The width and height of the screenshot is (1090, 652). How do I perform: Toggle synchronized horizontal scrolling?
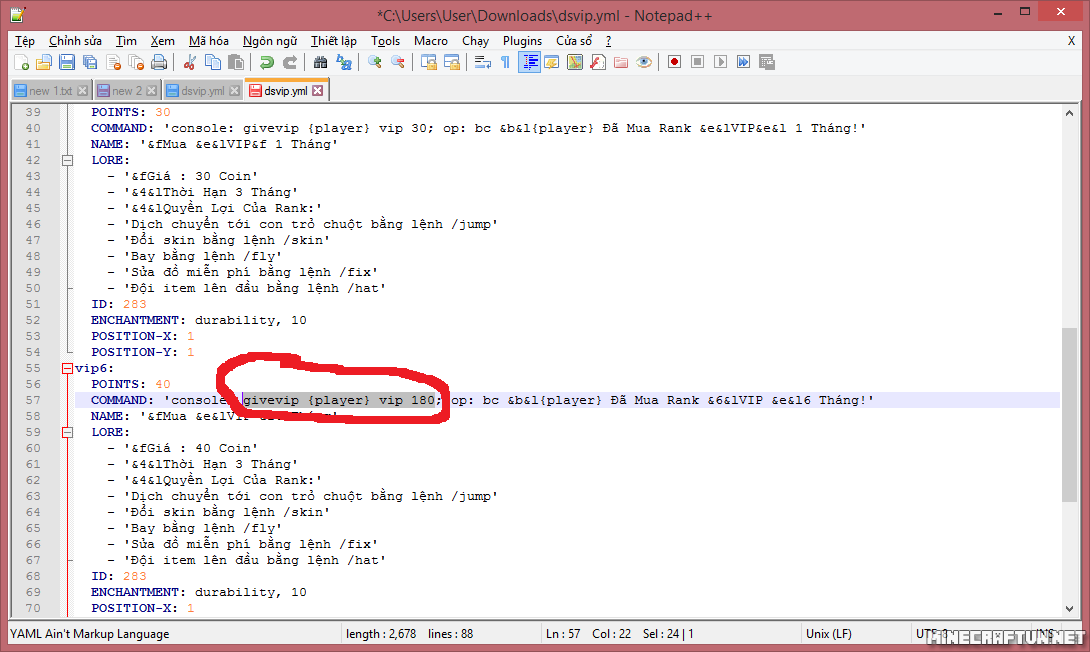pyautogui.click(x=452, y=63)
